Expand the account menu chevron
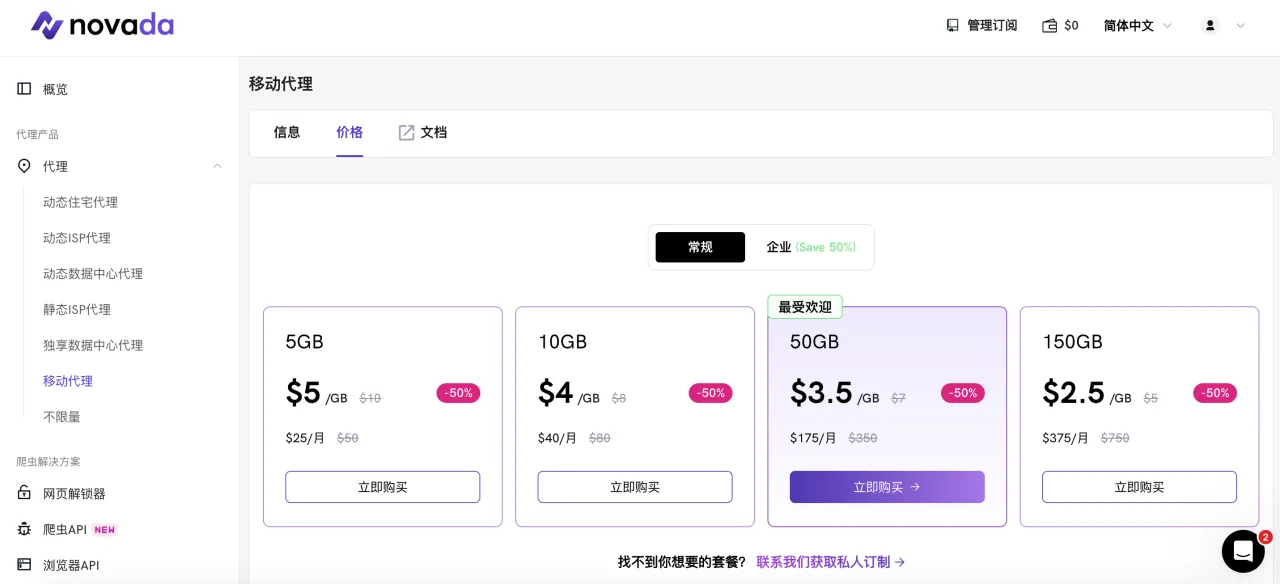Viewport: 1280px width, 584px height. [x=1241, y=26]
